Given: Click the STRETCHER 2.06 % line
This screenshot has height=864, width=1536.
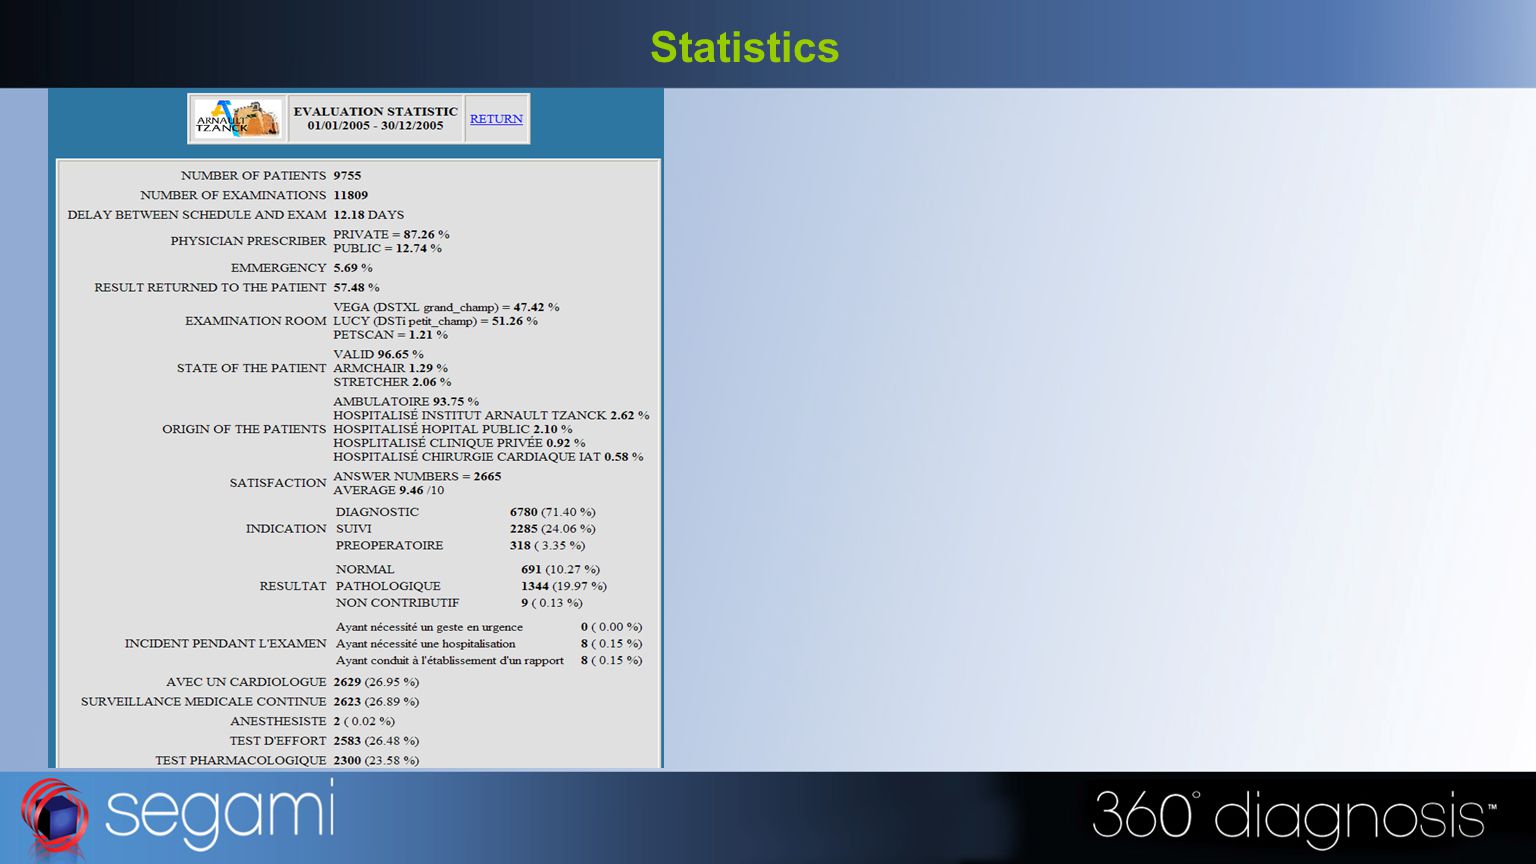Looking at the screenshot, I should [x=392, y=382].
